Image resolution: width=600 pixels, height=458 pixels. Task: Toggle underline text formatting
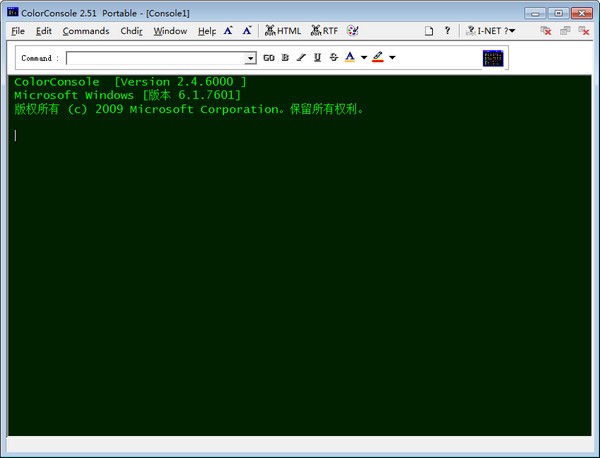coord(317,58)
